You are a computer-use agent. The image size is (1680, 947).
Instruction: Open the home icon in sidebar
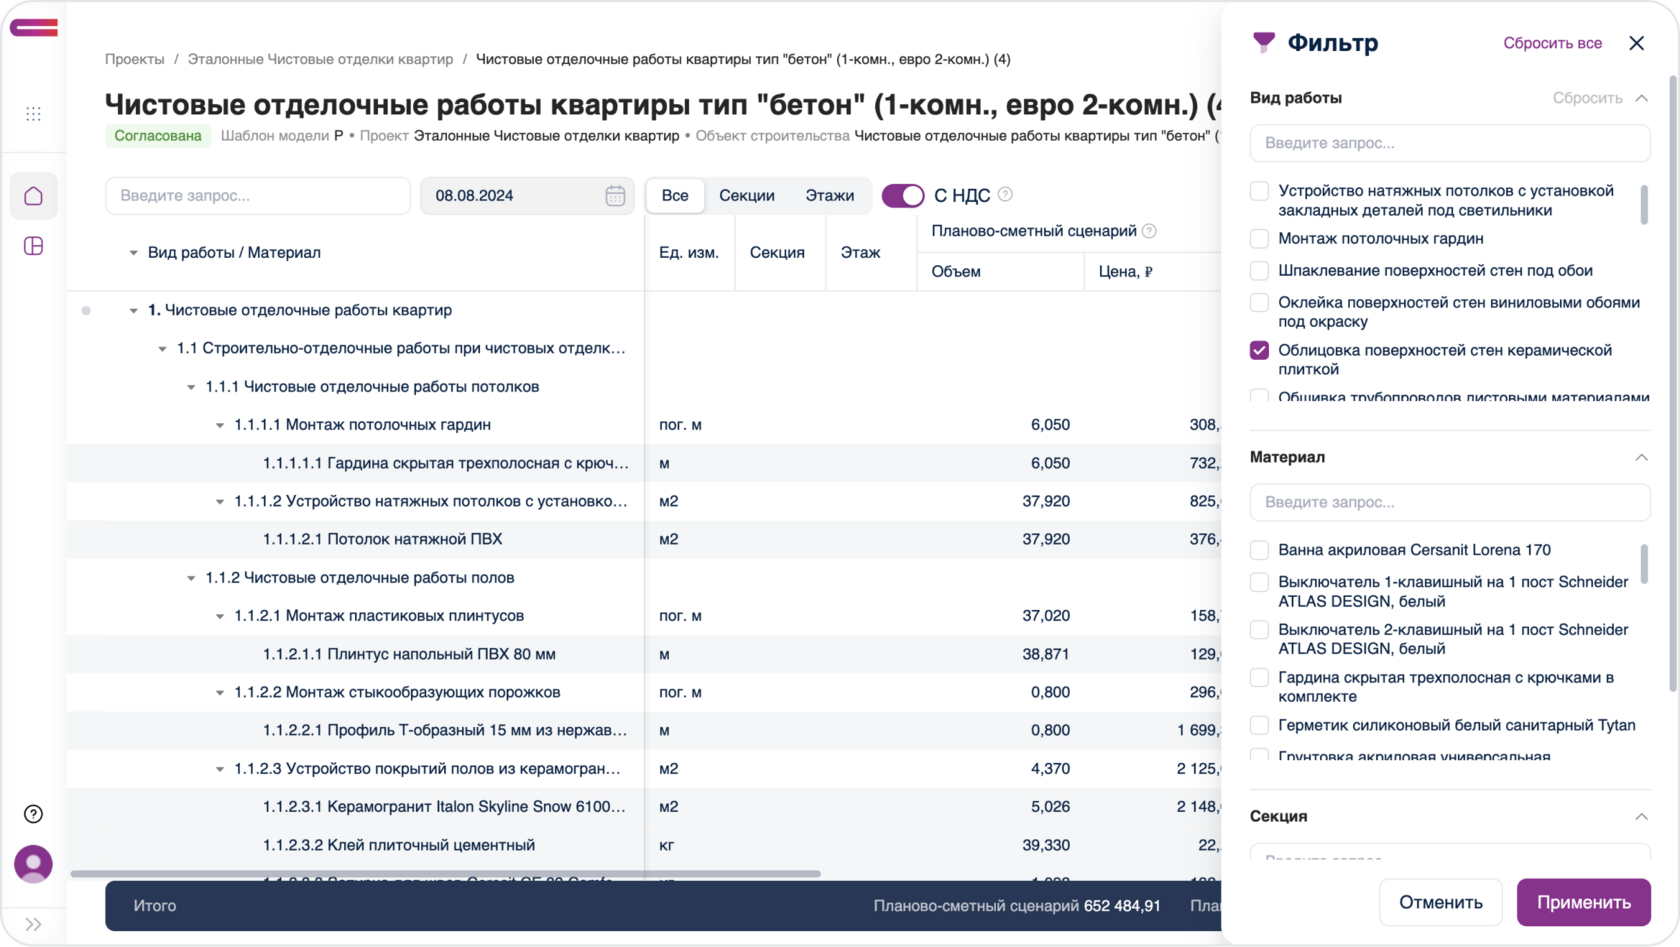pyautogui.click(x=33, y=196)
